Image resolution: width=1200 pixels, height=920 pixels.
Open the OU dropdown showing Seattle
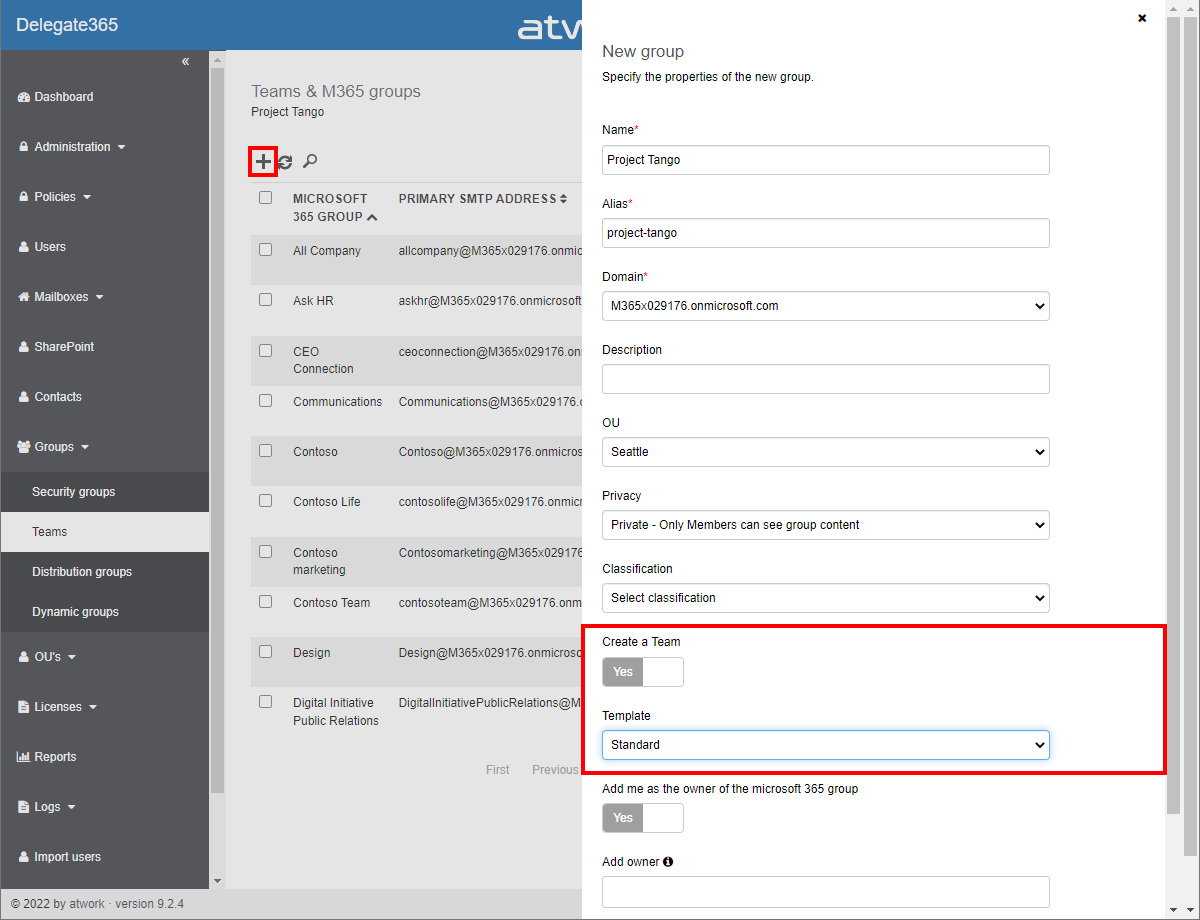[826, 452]
